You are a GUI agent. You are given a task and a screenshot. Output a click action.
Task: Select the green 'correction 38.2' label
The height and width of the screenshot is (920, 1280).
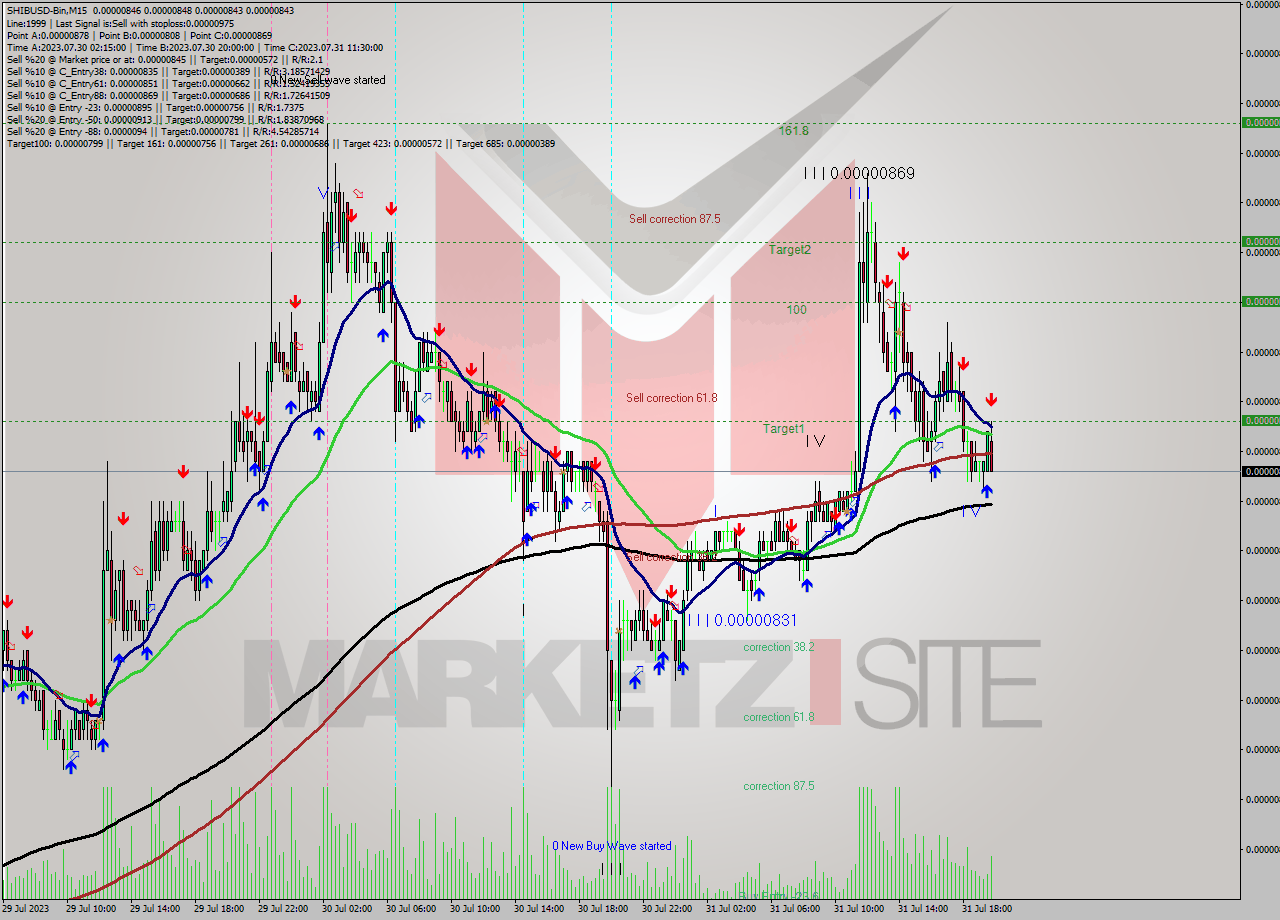(778, 647)
